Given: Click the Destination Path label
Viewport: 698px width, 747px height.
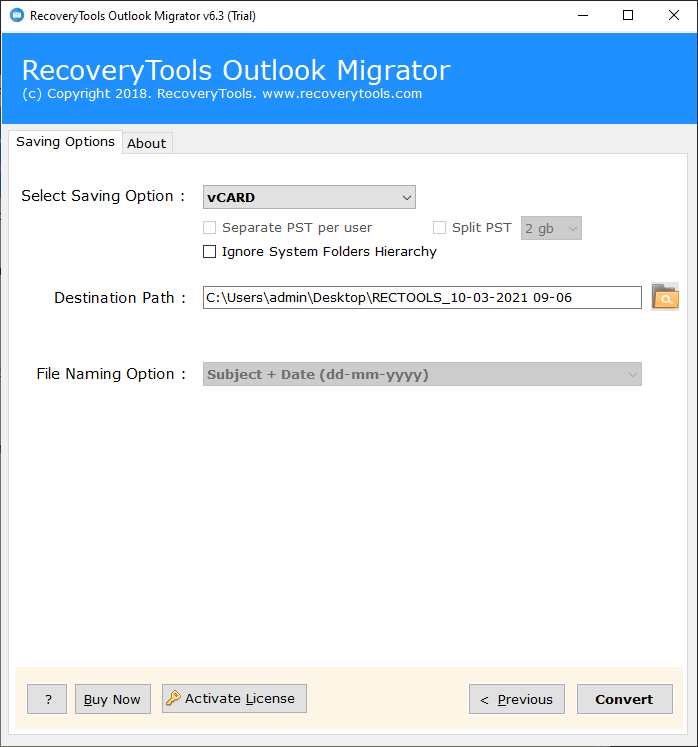Looking at the screenshot, I should pos(120,298).
